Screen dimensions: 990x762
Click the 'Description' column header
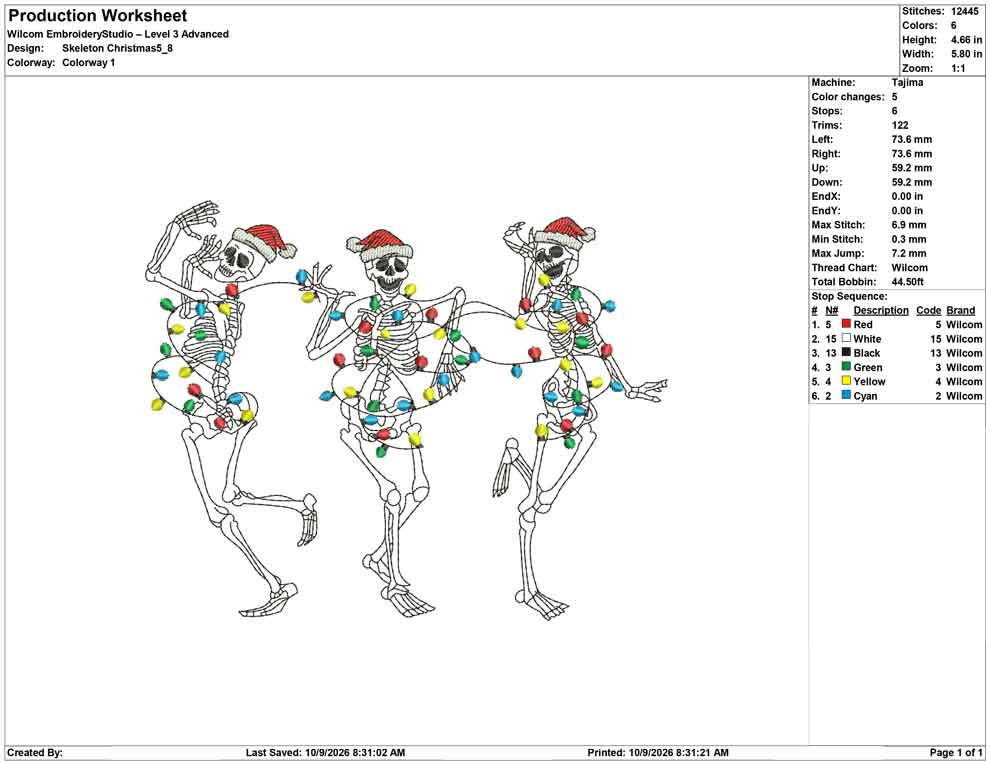coord(881,310)
